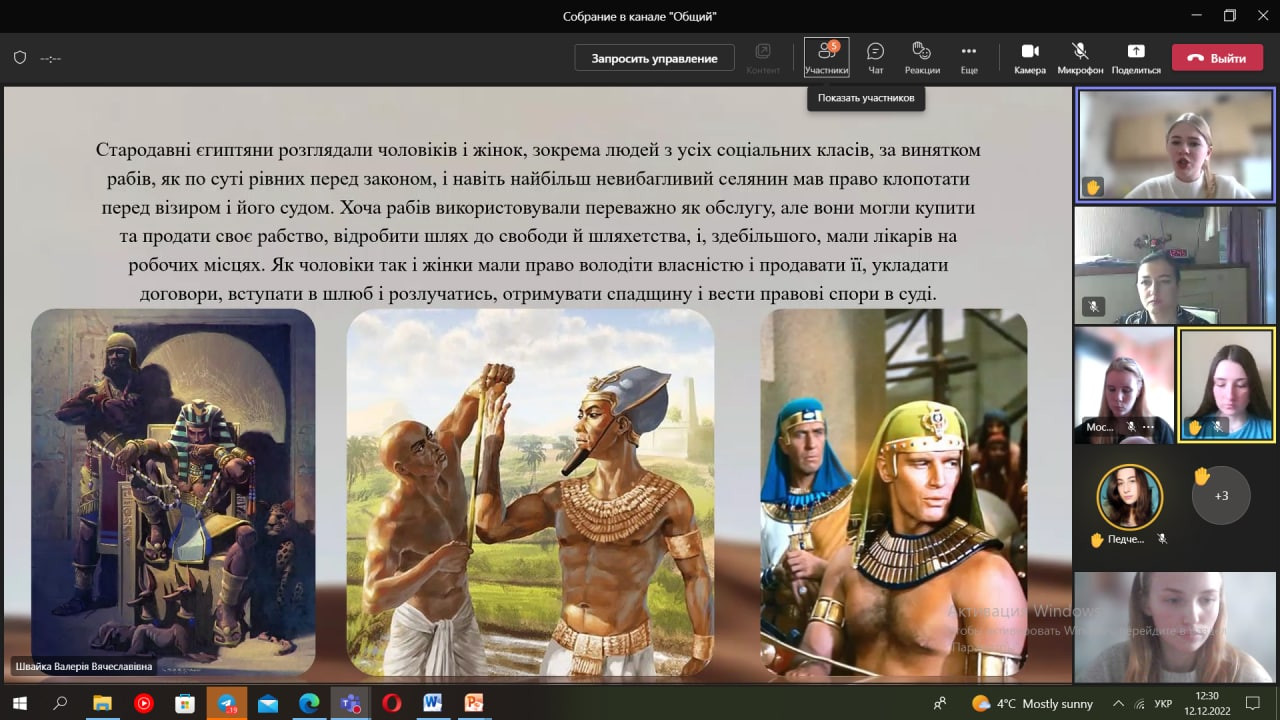The width and height of the screenshot is (1280, 720).
Task: Open the clock showing 12:30 12.12.2022
Action: (1207, 703)
